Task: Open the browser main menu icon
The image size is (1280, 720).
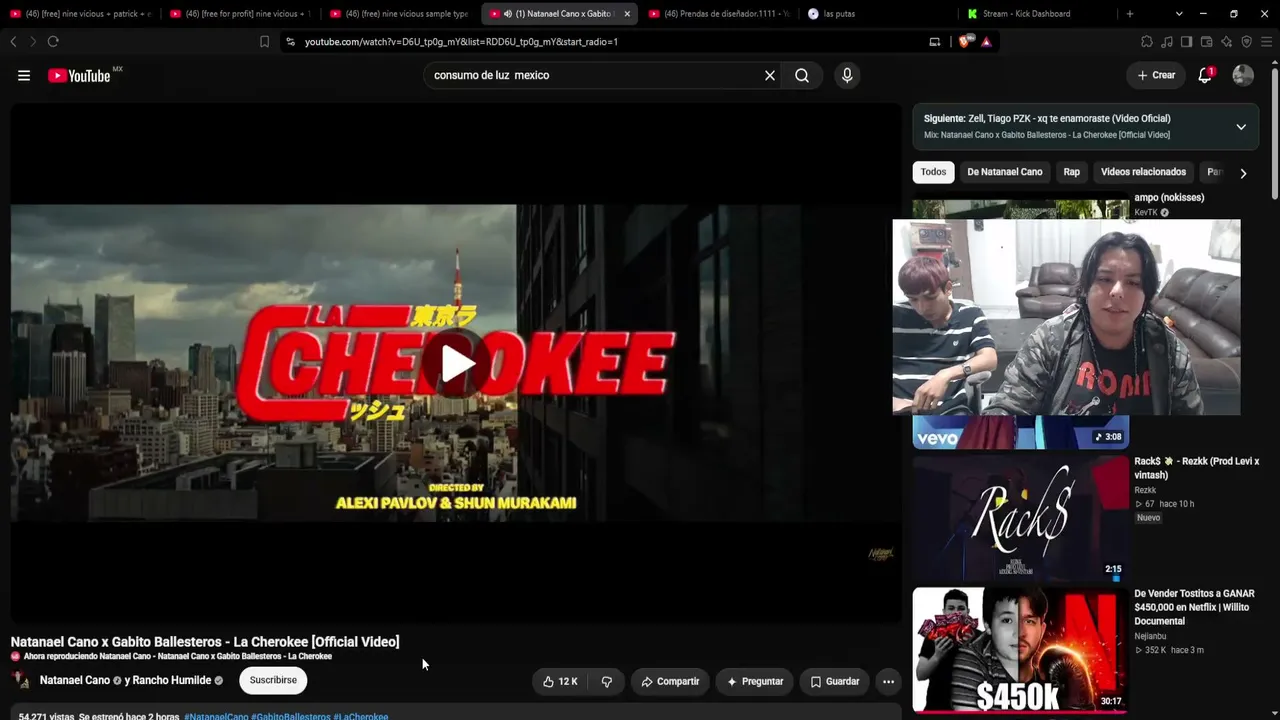Action: tap(1266, 41)
